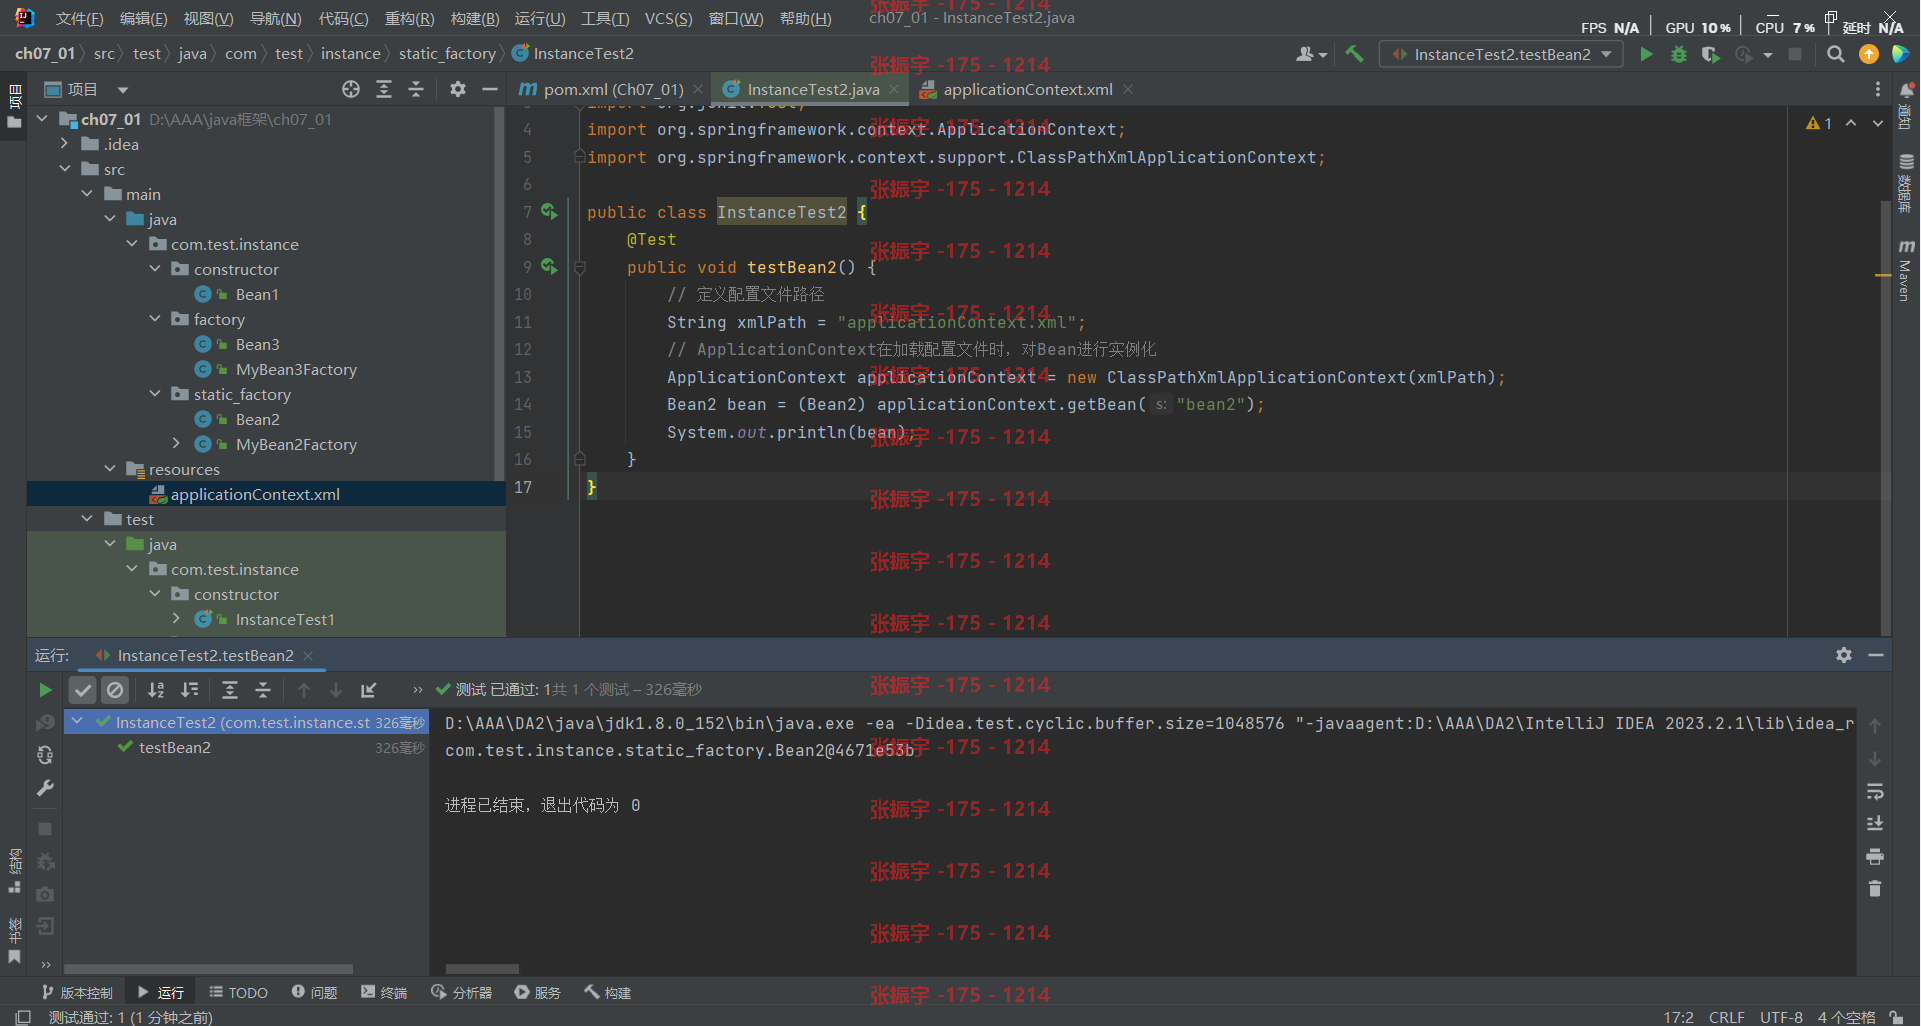
Task: Select Bean1 class in project tree
Action: point(257,294)
